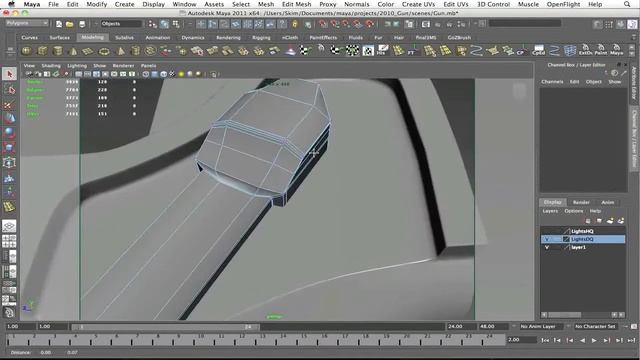The height and width of the screenshot is (360, 640).
Task: Click Open Scene folder icon
Action: (x=70, y=24)
